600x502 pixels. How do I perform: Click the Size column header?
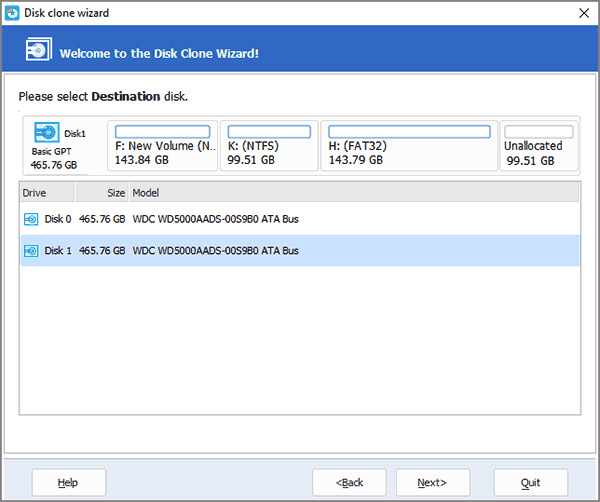(x=102, y=192)
